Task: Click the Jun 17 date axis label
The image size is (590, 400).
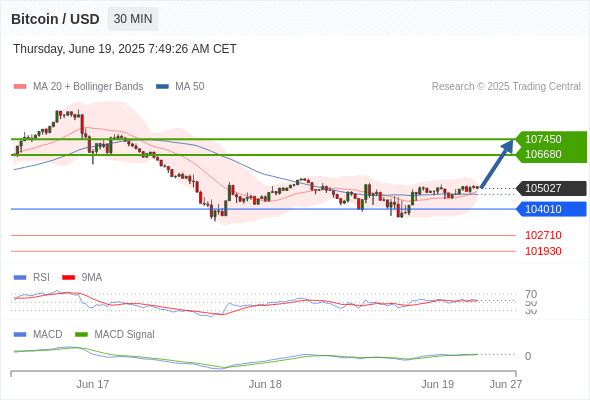Action: [93, 384]
